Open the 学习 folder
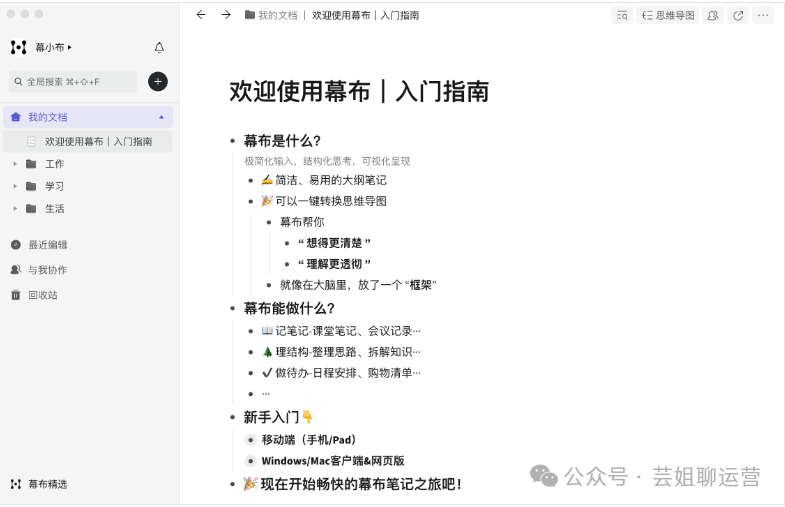 [x=55, y=186]
